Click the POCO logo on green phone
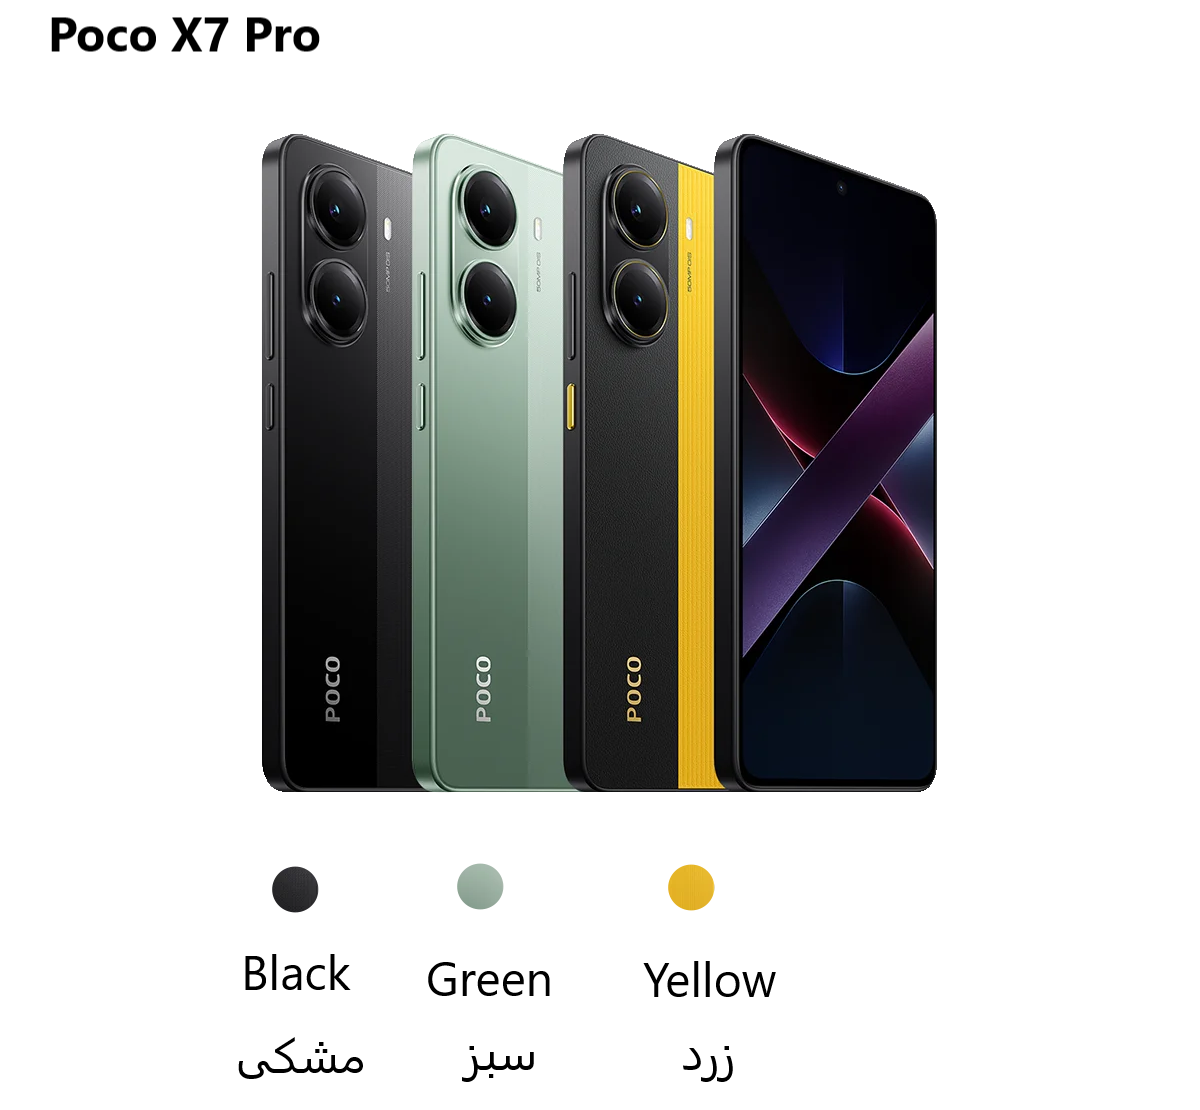Image resolution: width=1200 pixels, height=1110 pixels. point(484,689)
